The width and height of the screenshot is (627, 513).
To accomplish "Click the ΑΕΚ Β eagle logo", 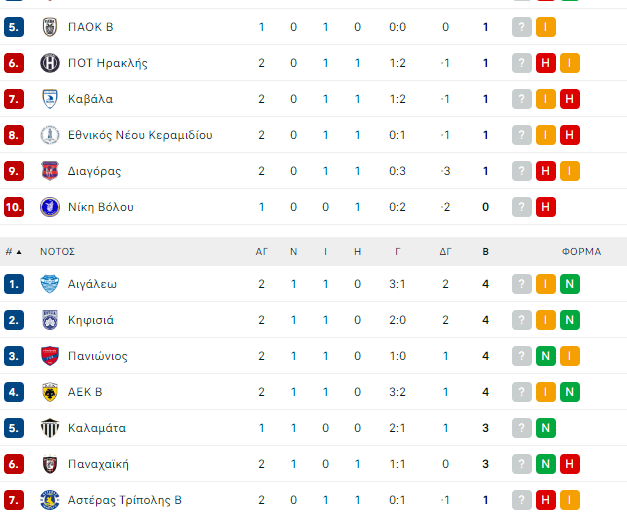I will (x=50, y=392).
